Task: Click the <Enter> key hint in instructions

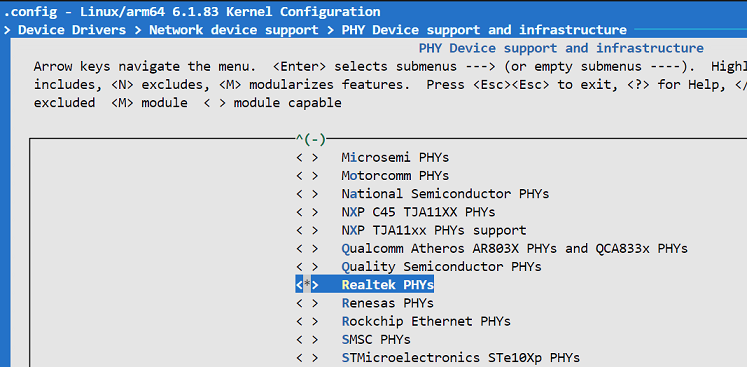Action: tap(300, 66)
